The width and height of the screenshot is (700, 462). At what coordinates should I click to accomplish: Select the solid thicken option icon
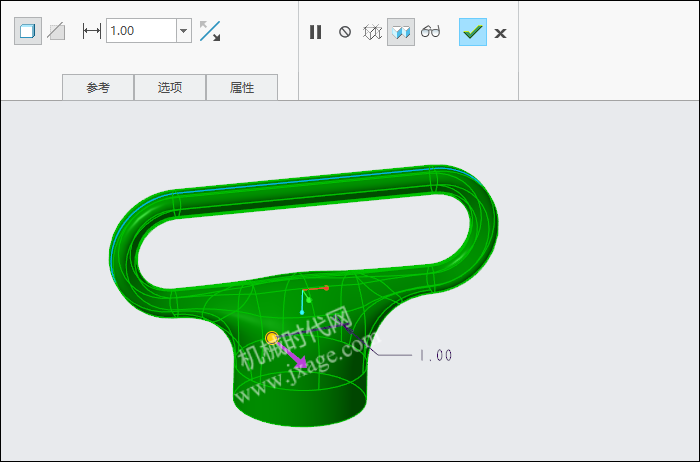[28, 31]
